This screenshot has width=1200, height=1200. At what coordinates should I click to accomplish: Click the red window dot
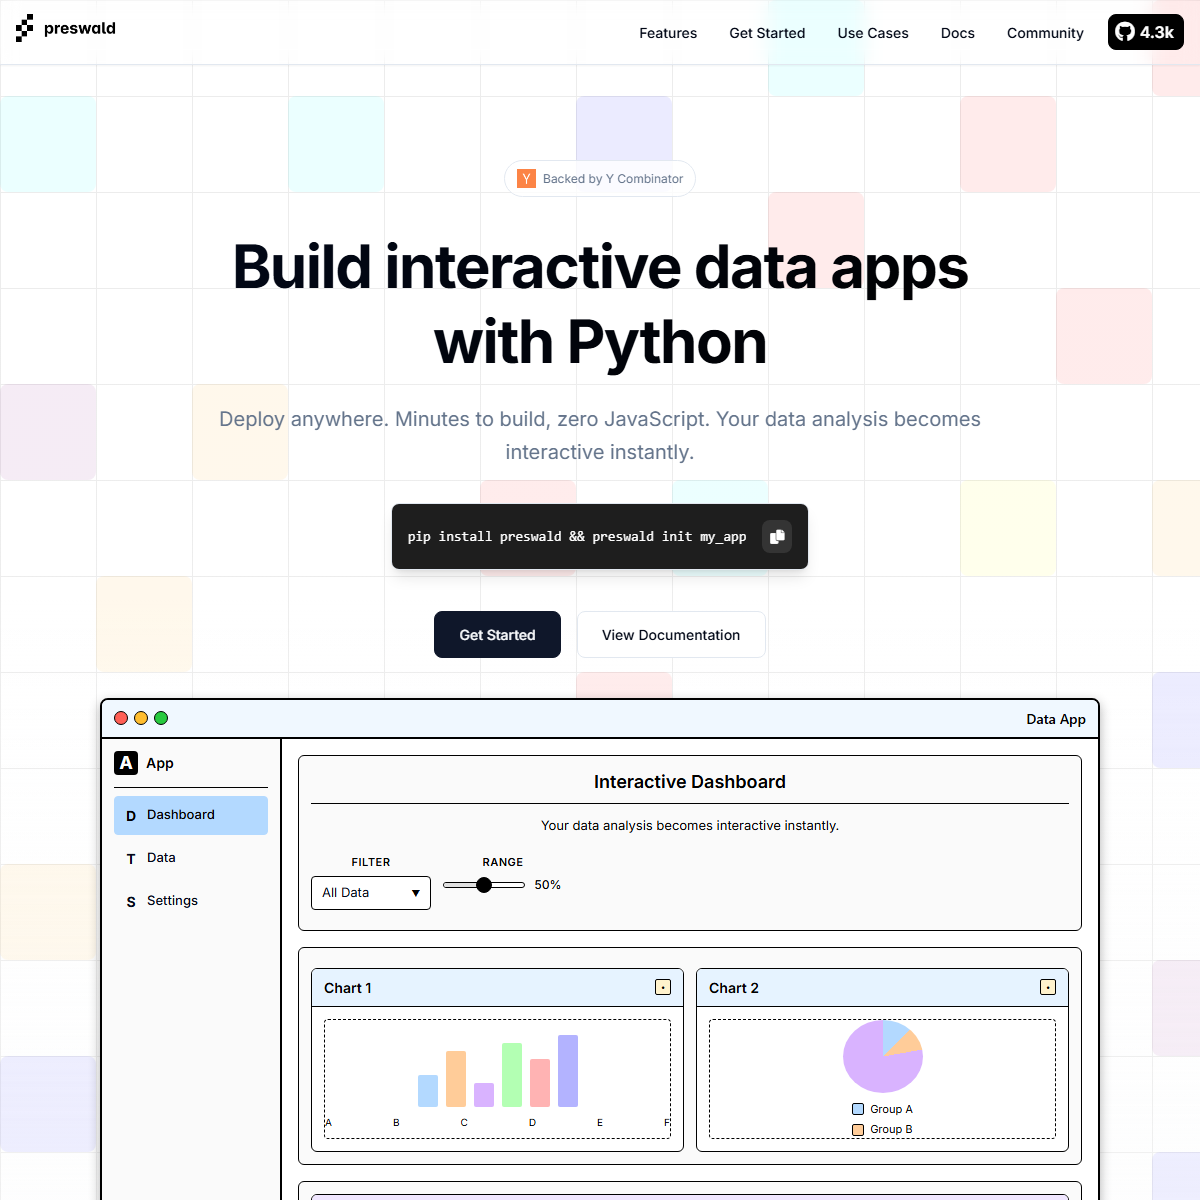click(x=121, y=718)
